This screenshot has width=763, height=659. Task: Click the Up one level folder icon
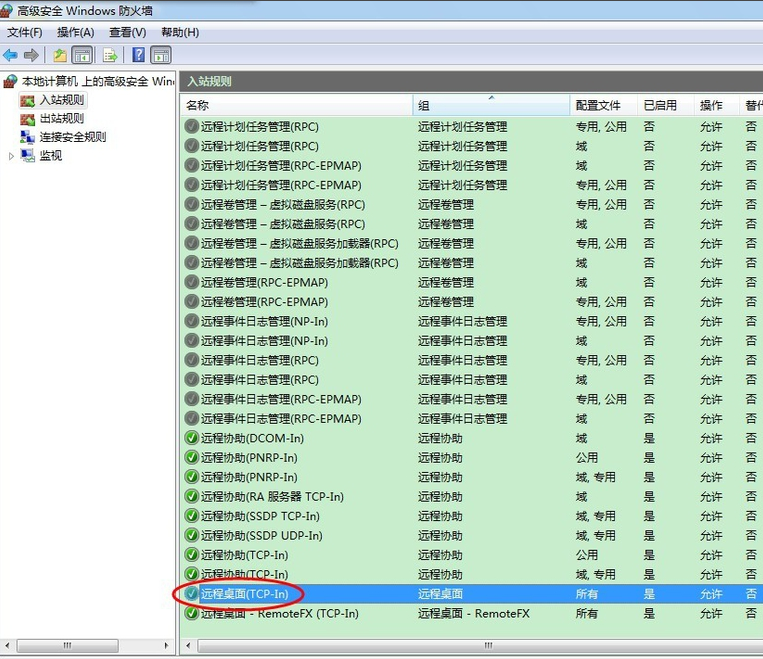[x=60, y=55]
